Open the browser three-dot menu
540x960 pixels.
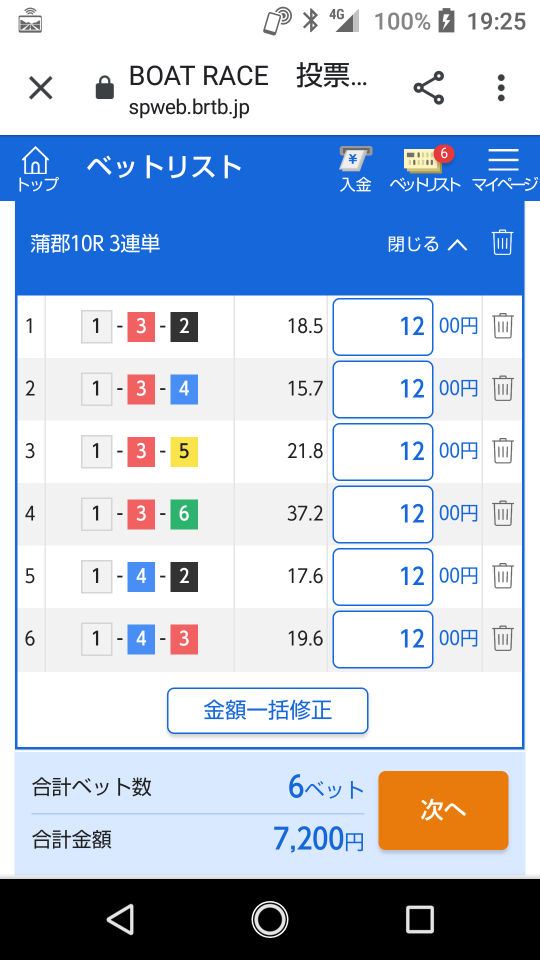(x=501, y=88)
